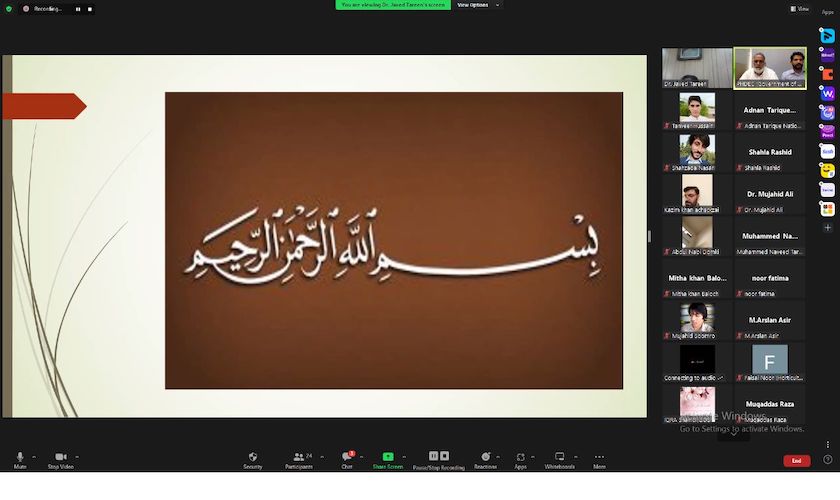Viewport: 840px width, 500px height.
Task: Toggle Stop Video camera button
Action: click(x=60, y=457)
